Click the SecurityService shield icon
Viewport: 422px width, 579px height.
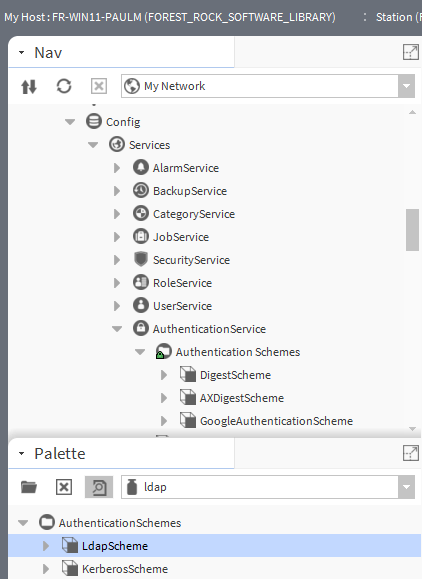[x=141, y=259]
